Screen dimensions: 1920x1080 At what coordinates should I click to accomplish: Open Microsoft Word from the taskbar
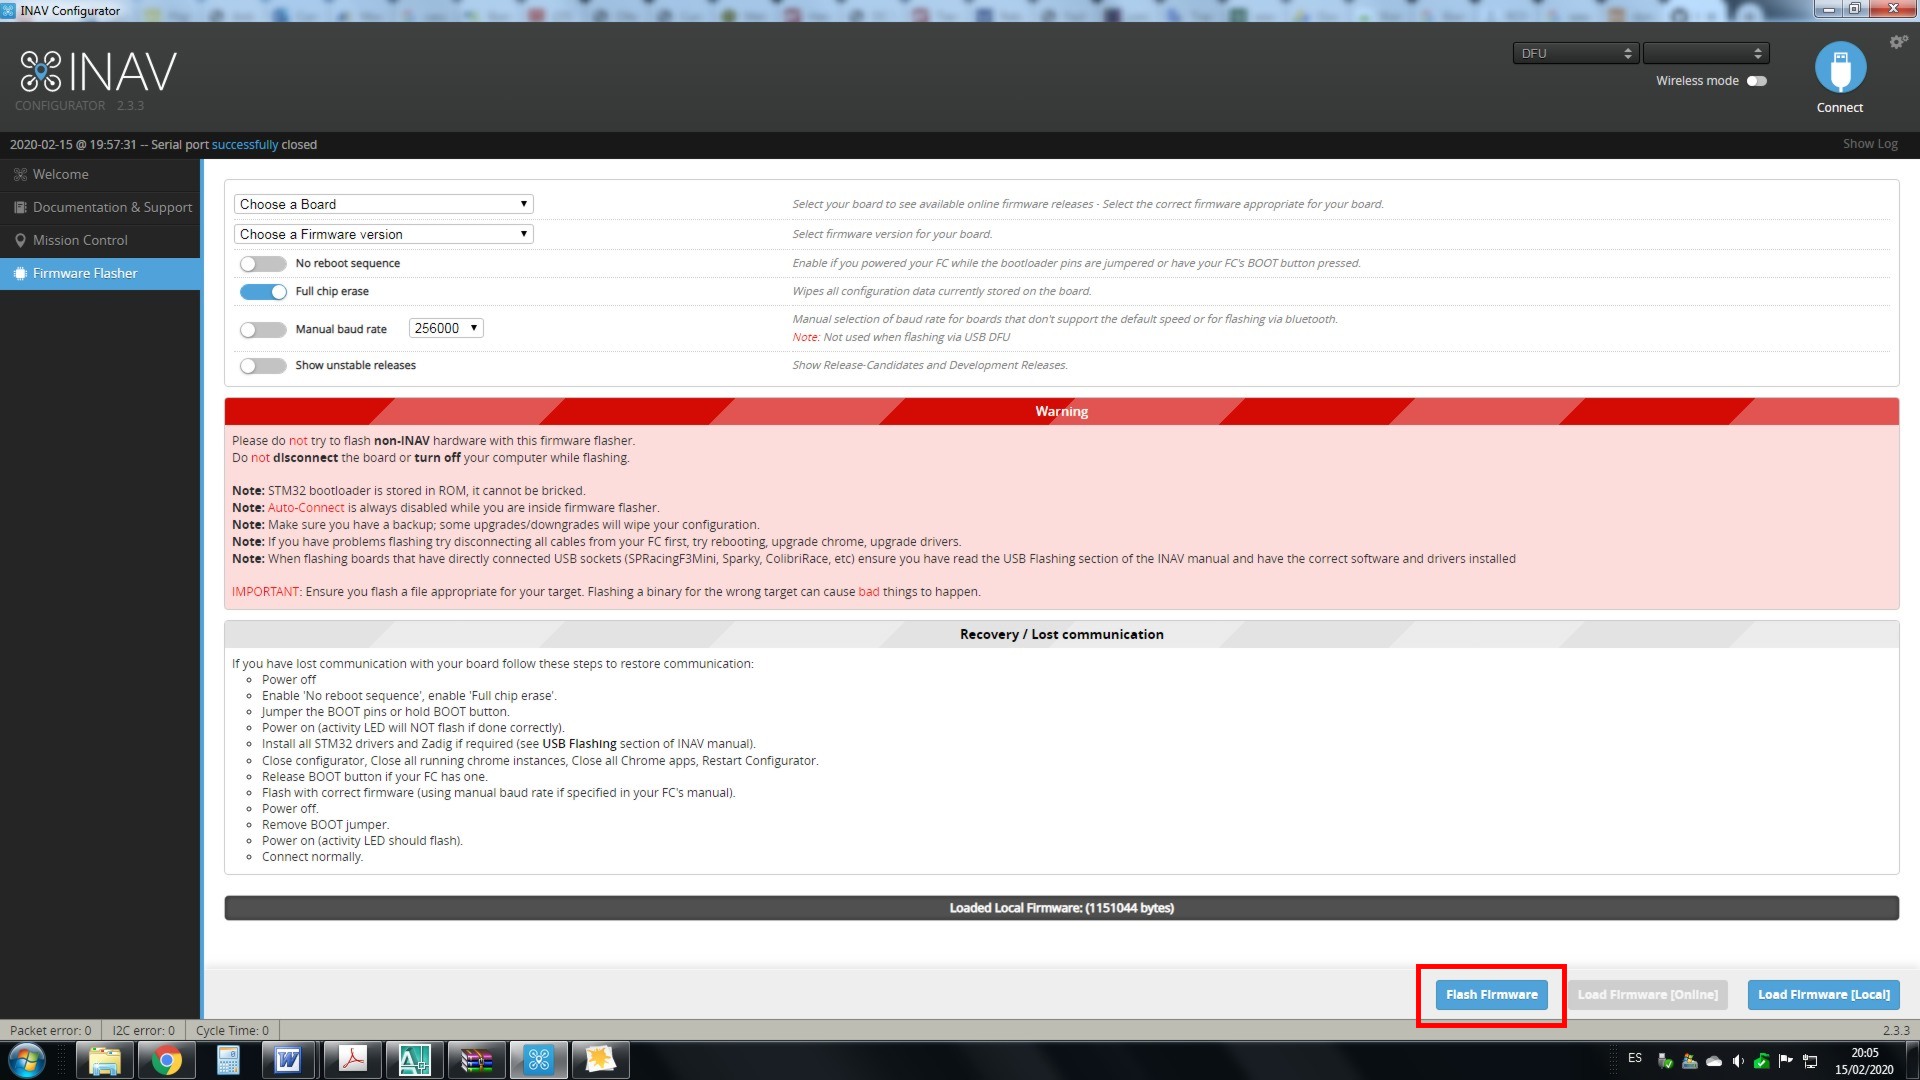(x=288, y=1060)
